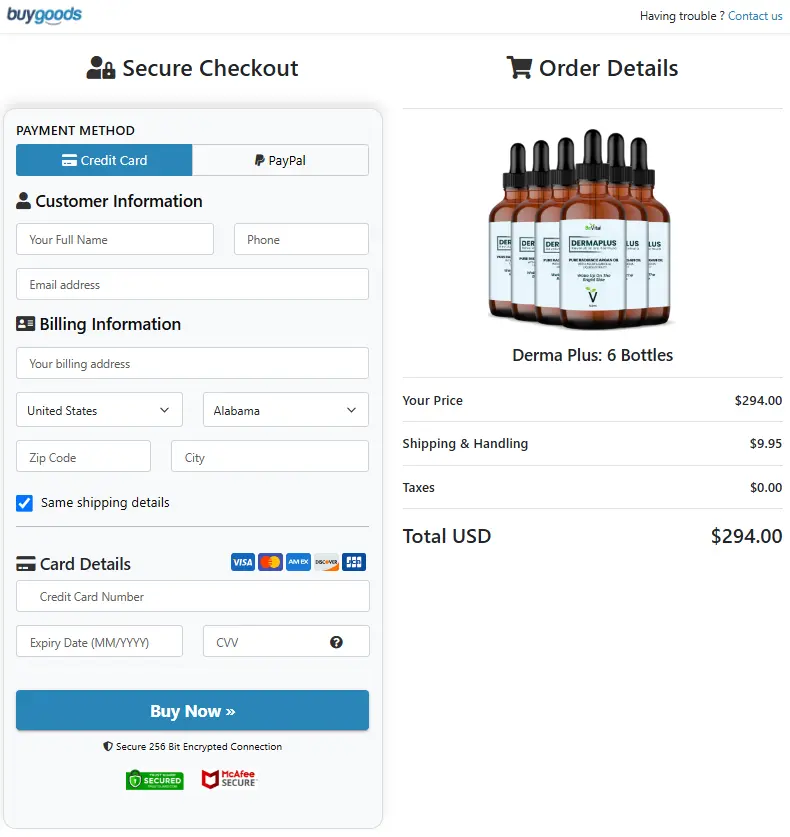Image resolution: width=790 pixels, height=837 pixels.
Task: Open the United States country dropdown
Action: pyautogui.click(x=98, y=410)
